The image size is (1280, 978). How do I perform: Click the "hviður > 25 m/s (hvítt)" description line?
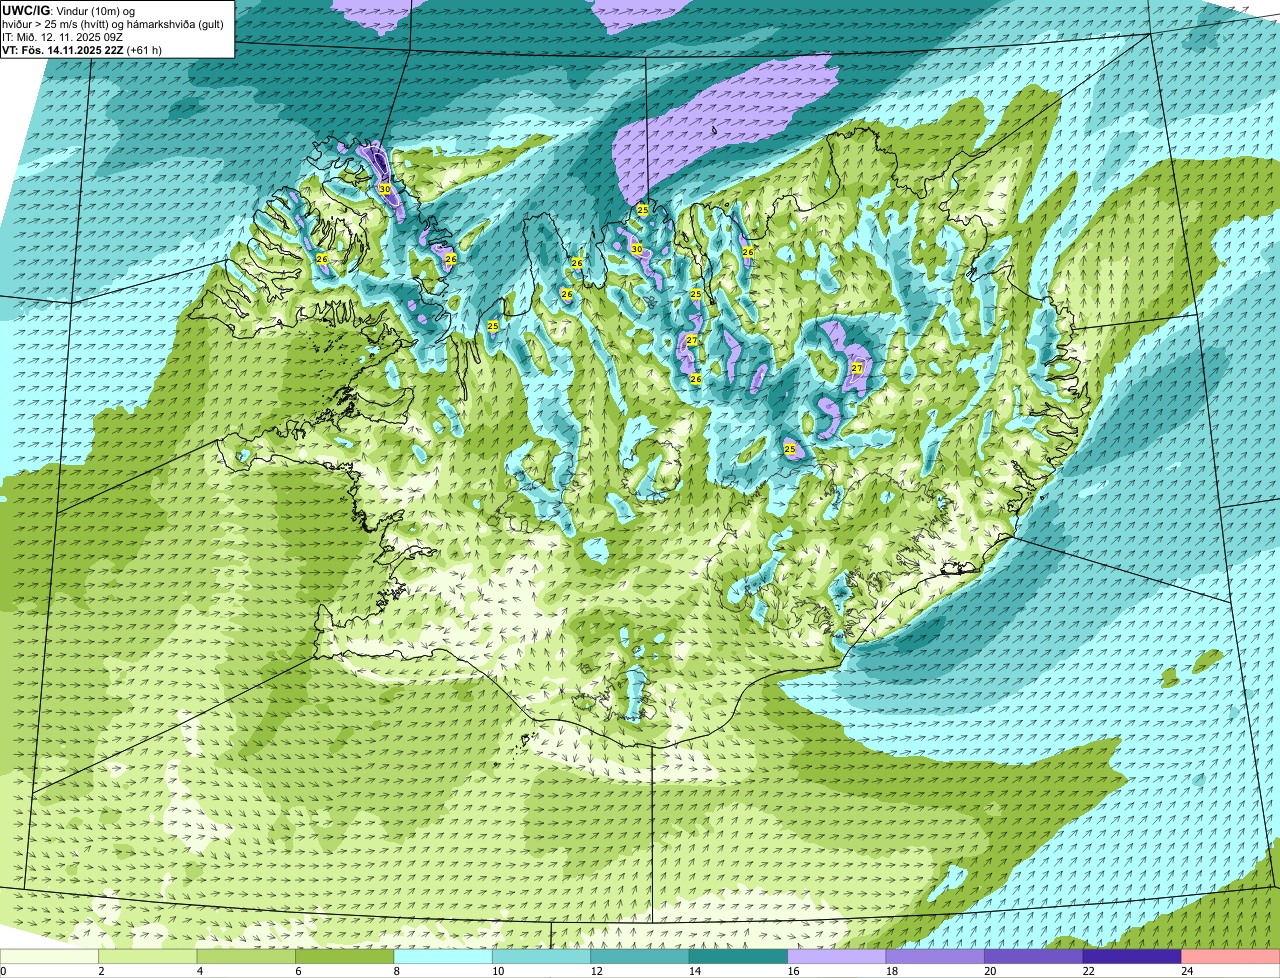113,24
